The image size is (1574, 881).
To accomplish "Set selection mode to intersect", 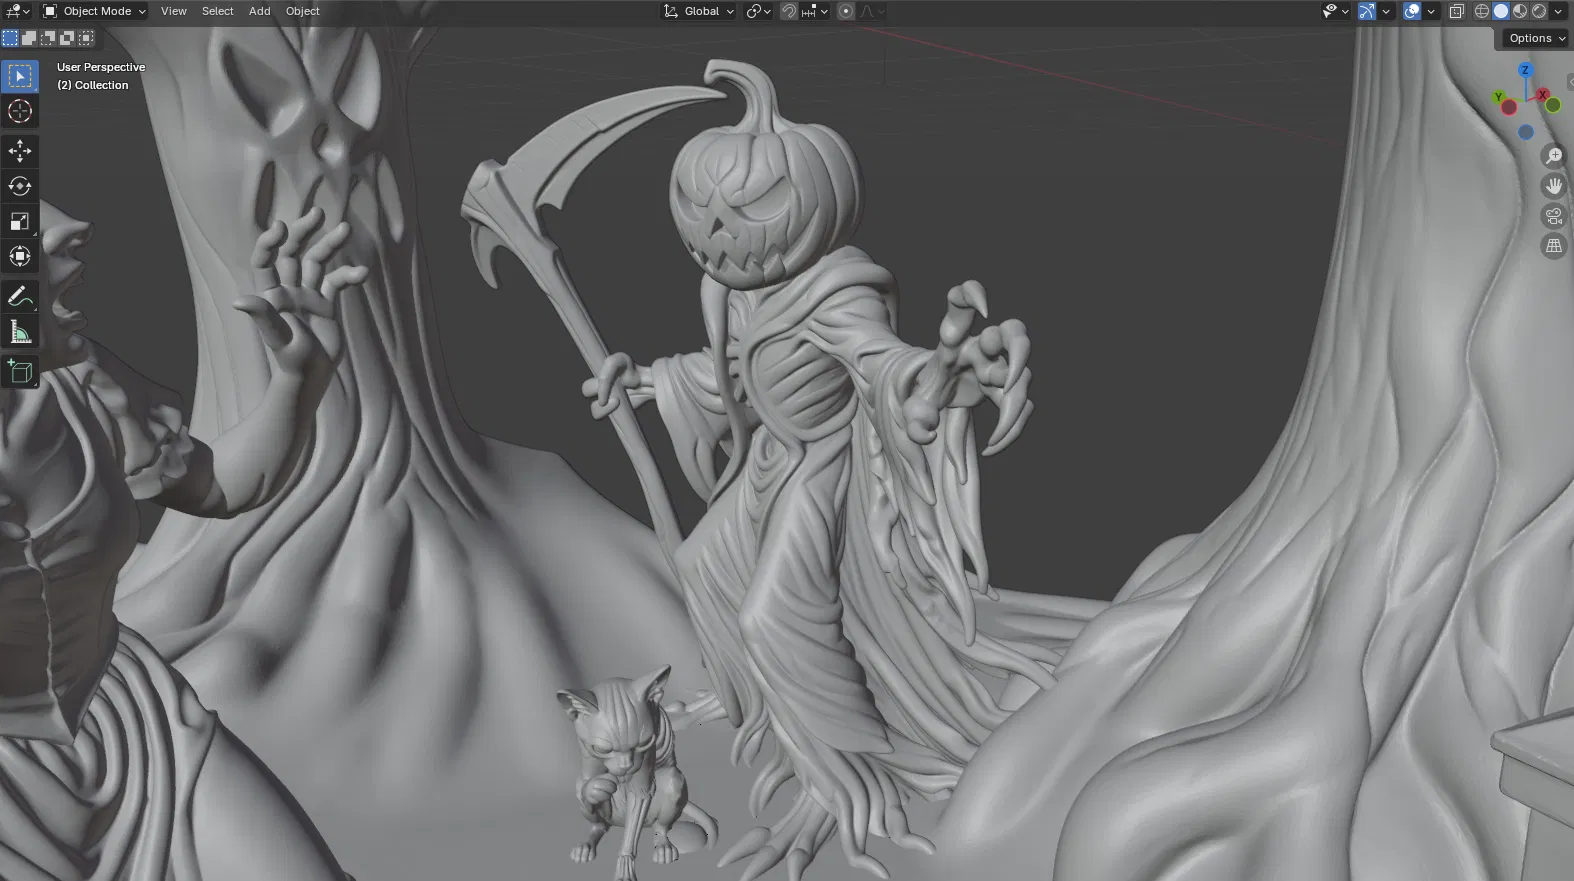I will coord(86,38).
